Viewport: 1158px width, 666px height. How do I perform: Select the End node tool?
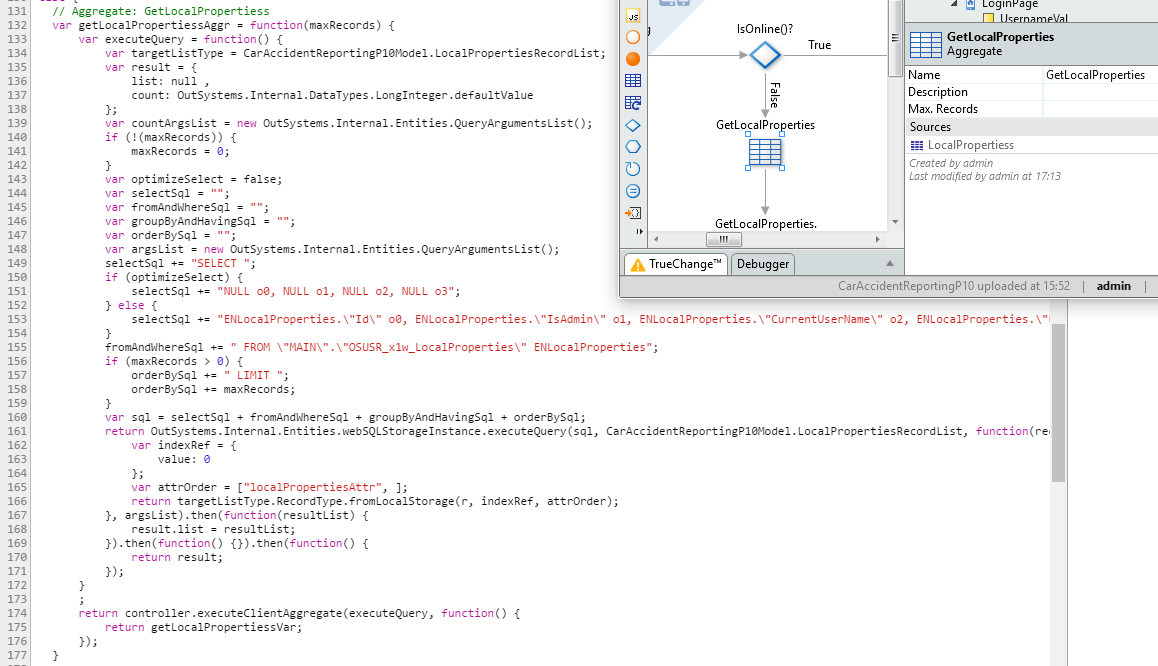(x=634, y=58)
